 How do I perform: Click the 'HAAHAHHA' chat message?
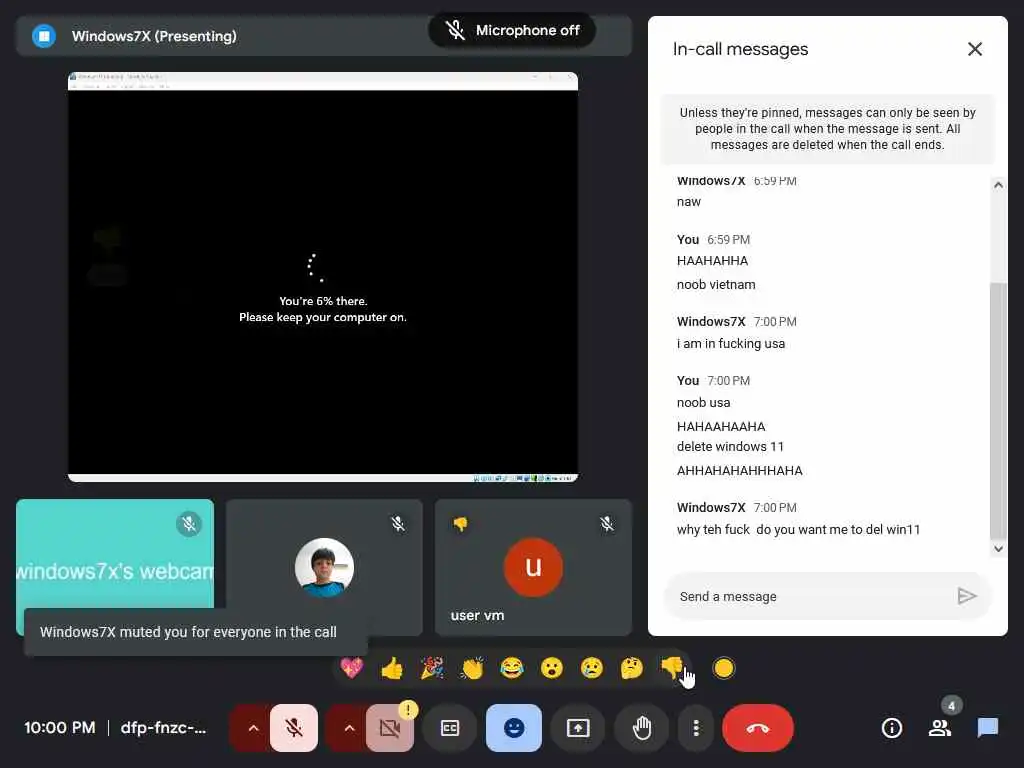[712, 261]
